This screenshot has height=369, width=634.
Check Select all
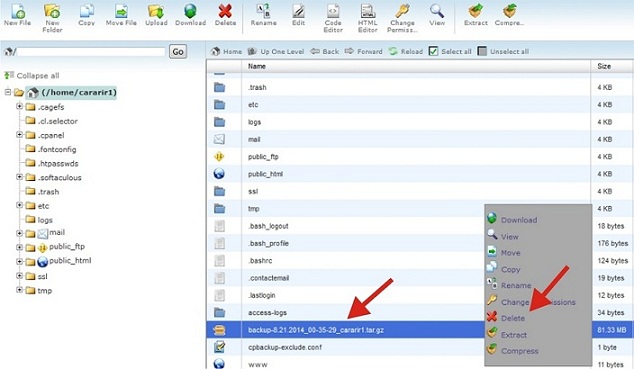click(x=433, y=51)
